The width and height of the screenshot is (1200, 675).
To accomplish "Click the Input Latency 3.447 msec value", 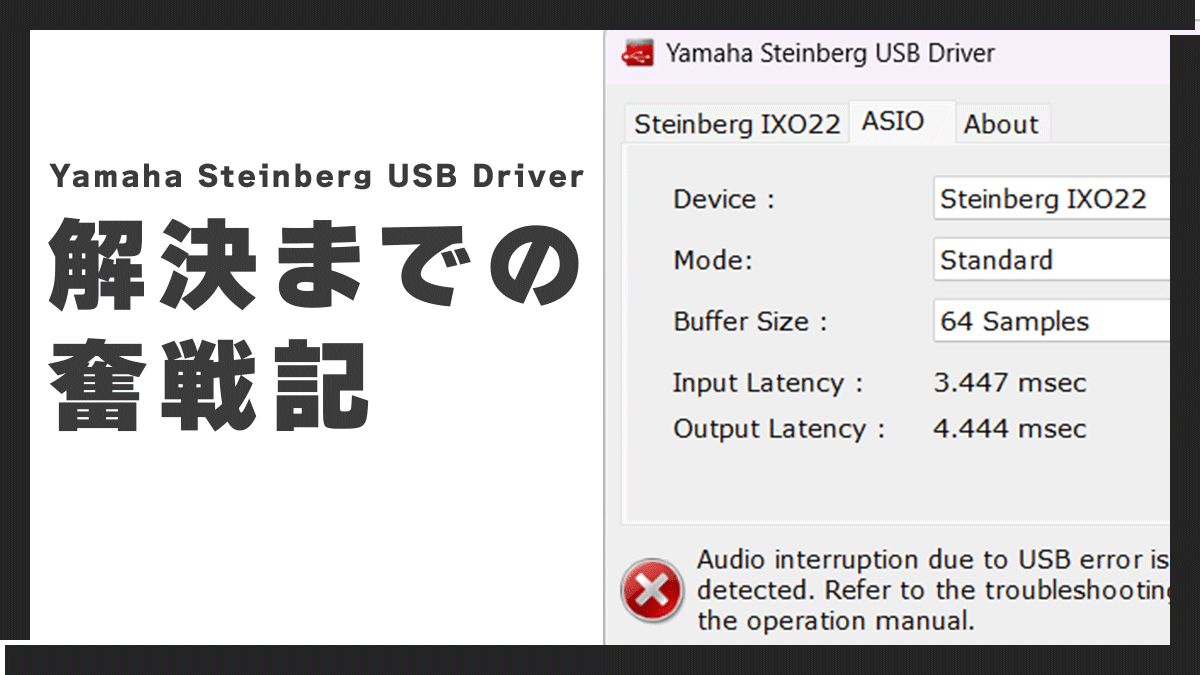I will pyautogui.click(x=1009, y=383).
